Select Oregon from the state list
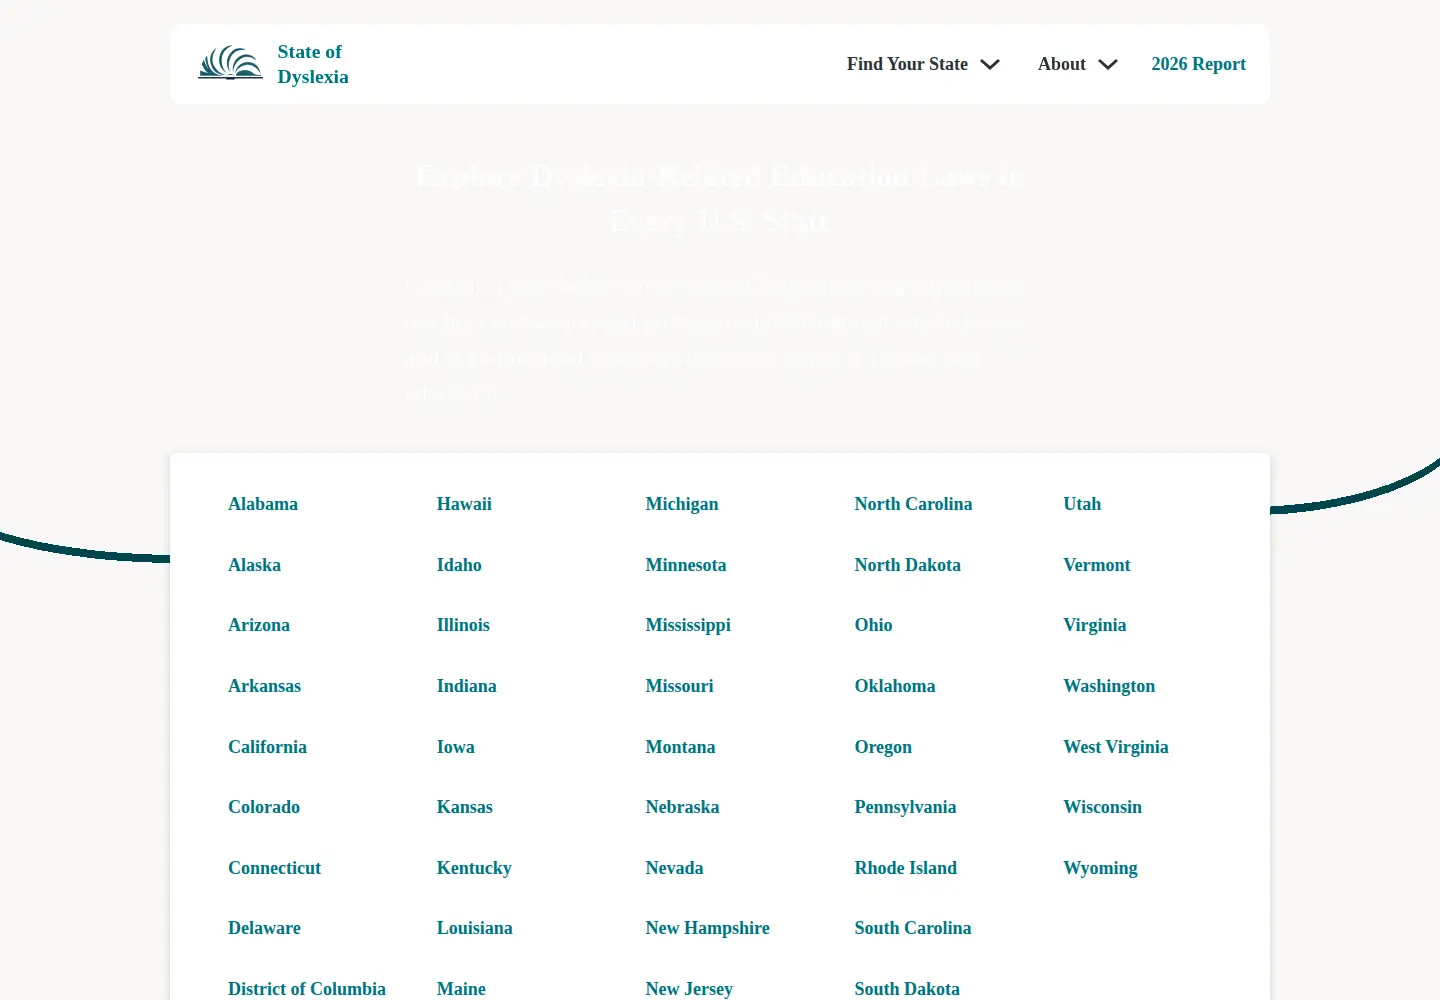 [x=883, y=747]
